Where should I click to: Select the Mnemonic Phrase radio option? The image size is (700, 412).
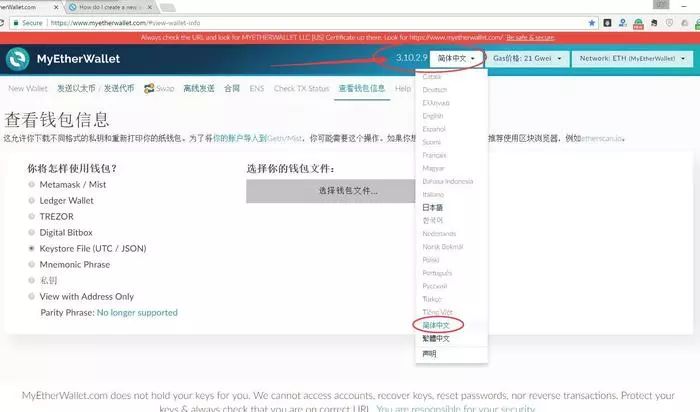point(31,264)
